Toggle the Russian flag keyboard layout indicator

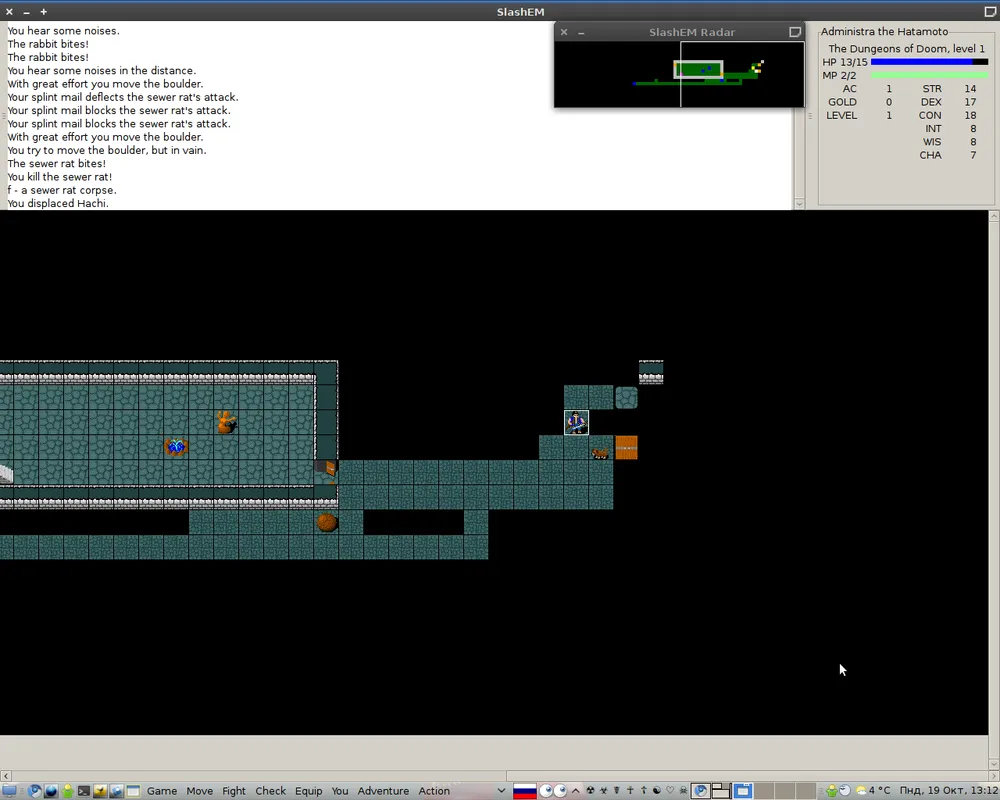[524, 791]
